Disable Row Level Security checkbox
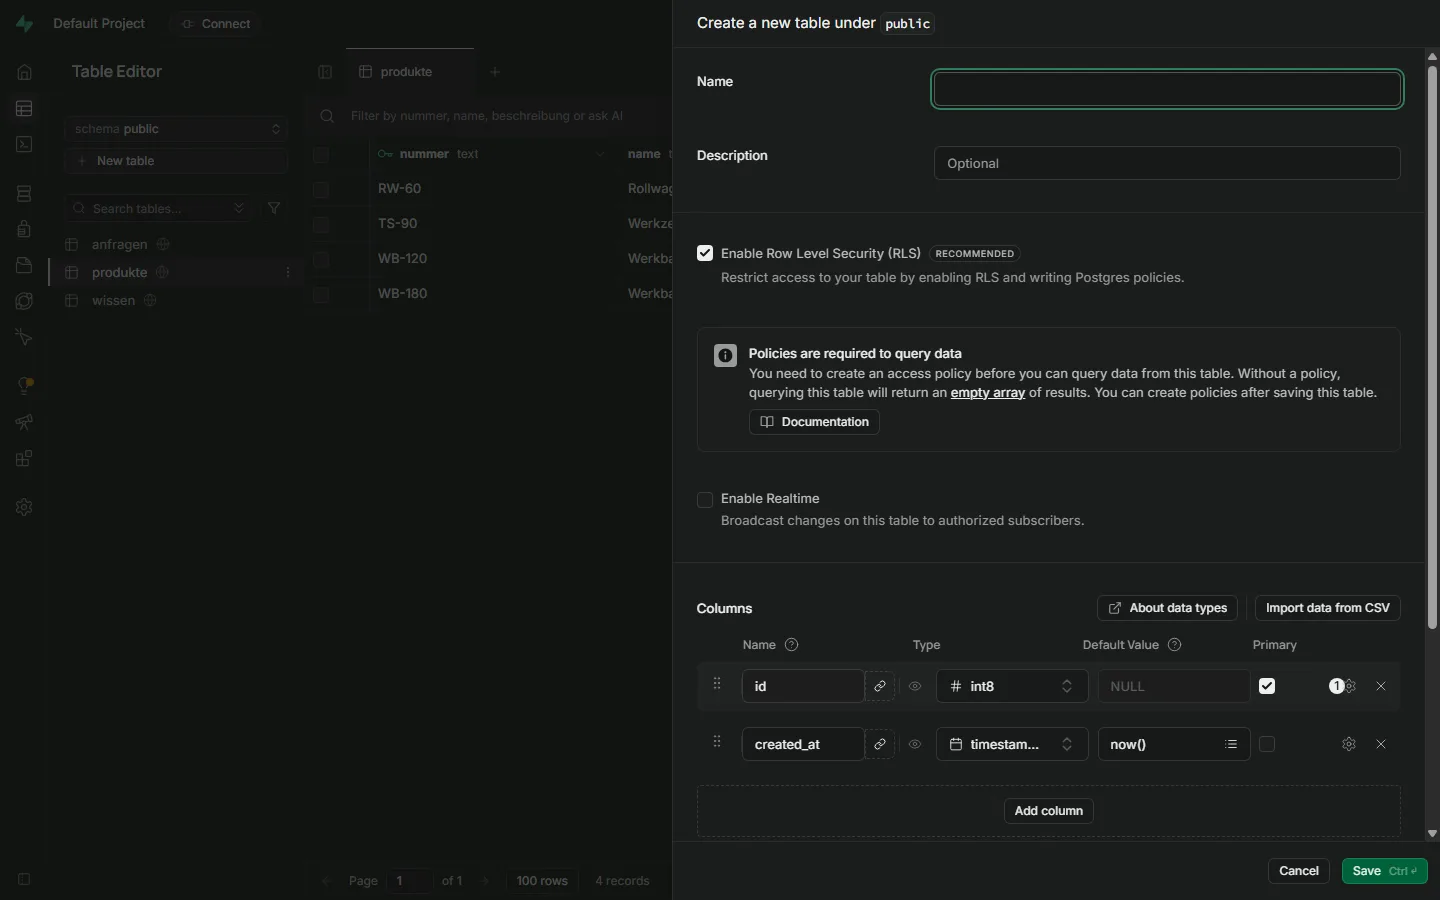 tap(705, 253)
